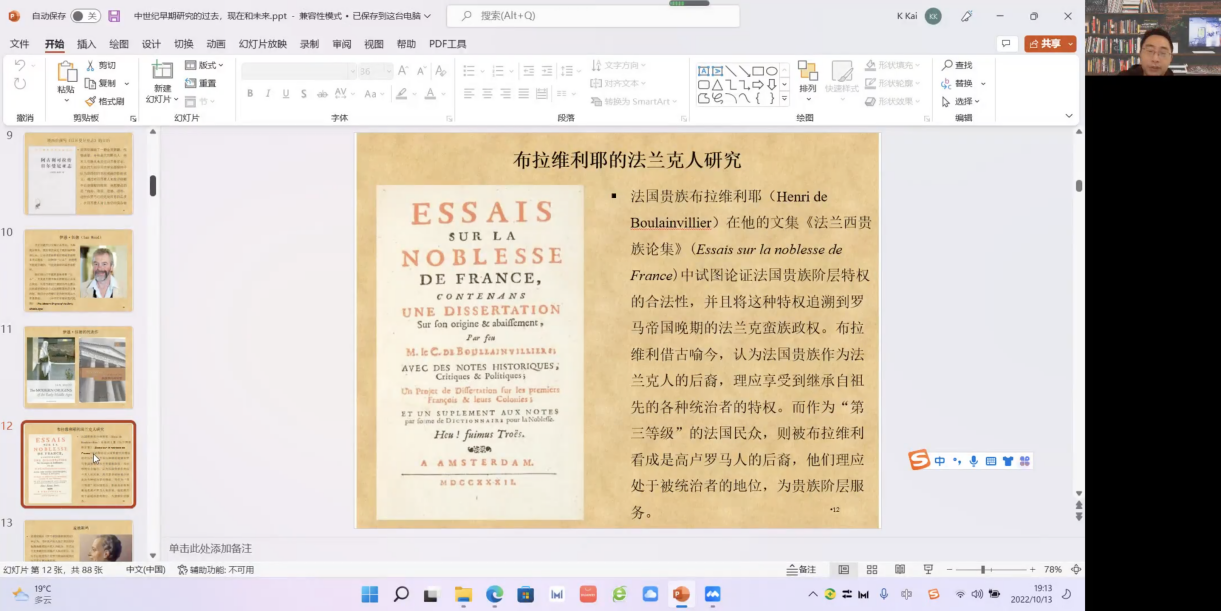The image size is (1221, 611).
Task: Switch to the Animations (动画) tab
Action: point(216,44)
